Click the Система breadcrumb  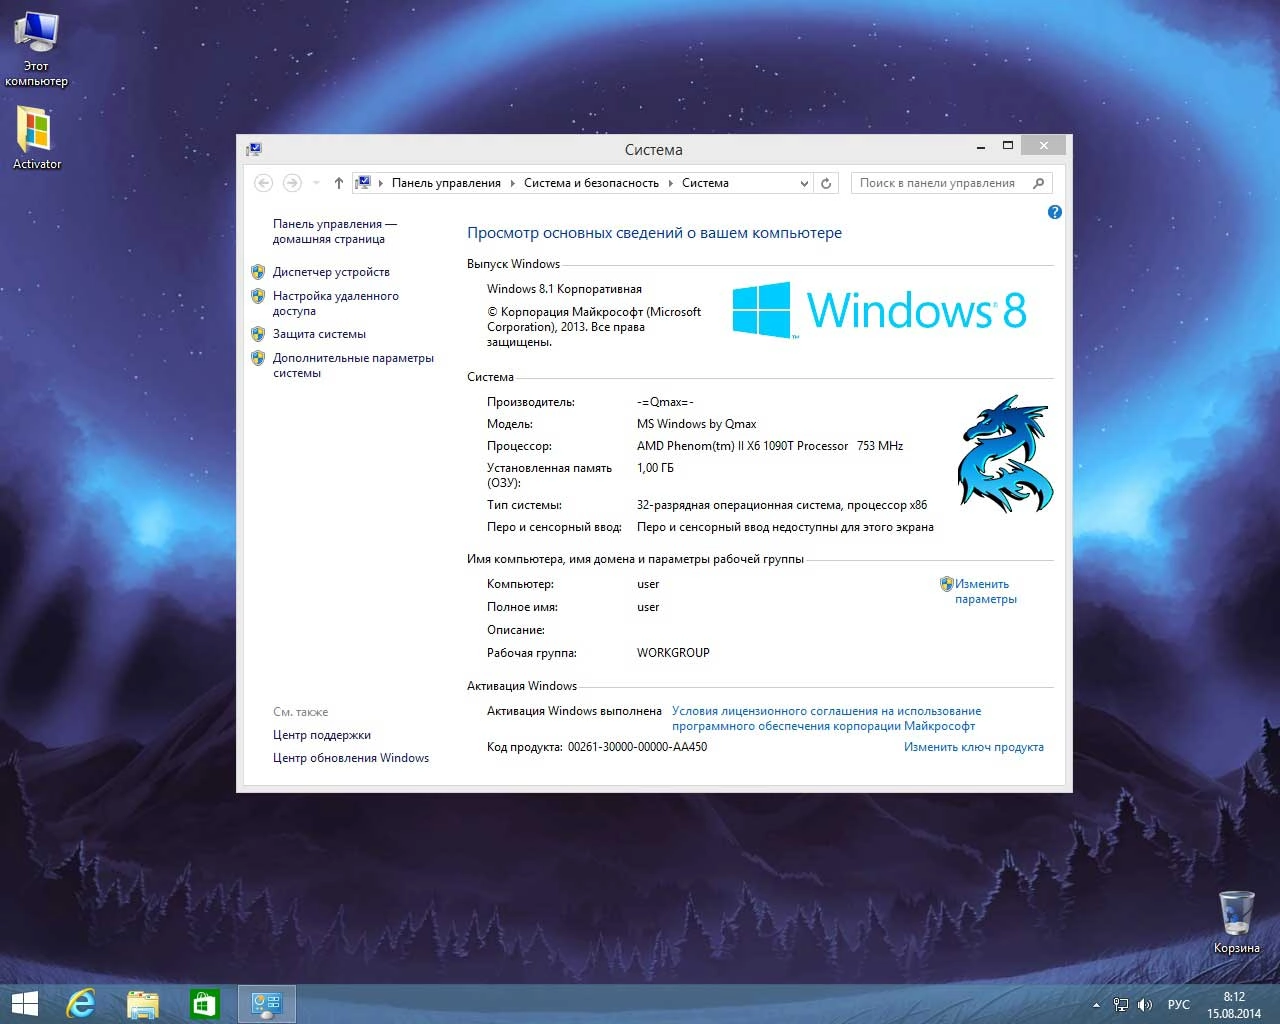(705, 183)
